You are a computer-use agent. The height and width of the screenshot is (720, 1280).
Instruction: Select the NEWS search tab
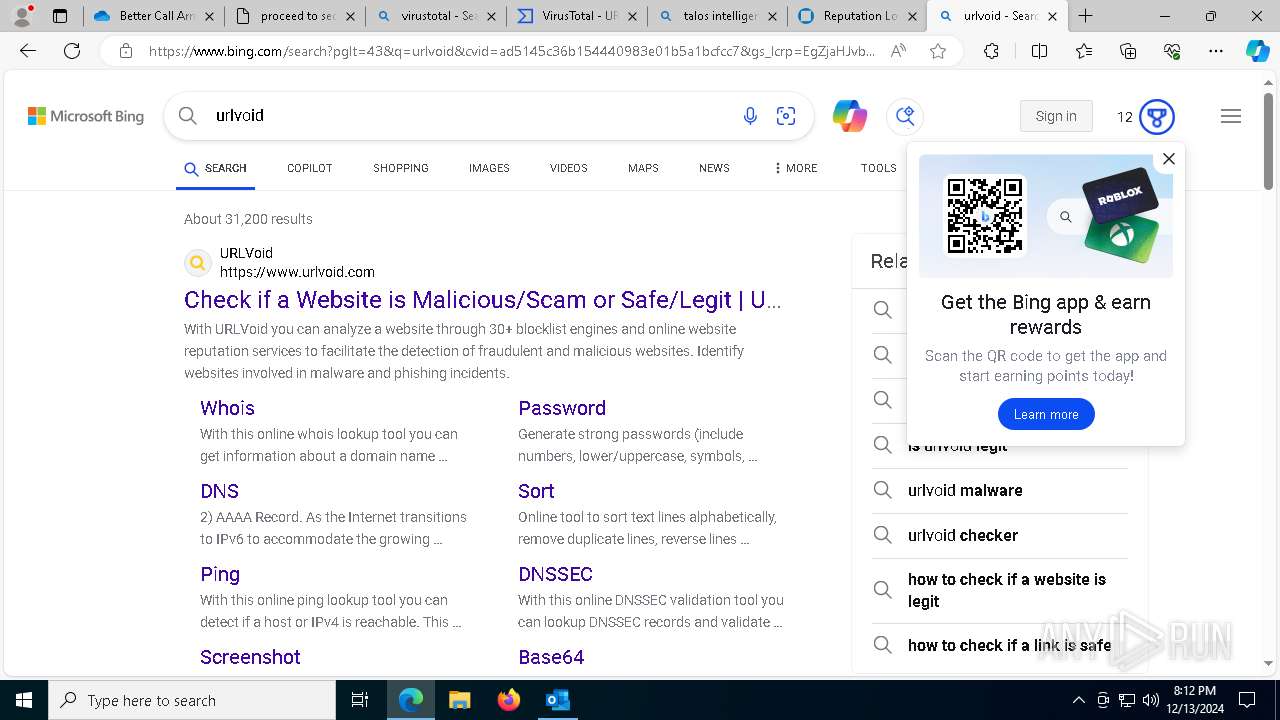(714, 168)
